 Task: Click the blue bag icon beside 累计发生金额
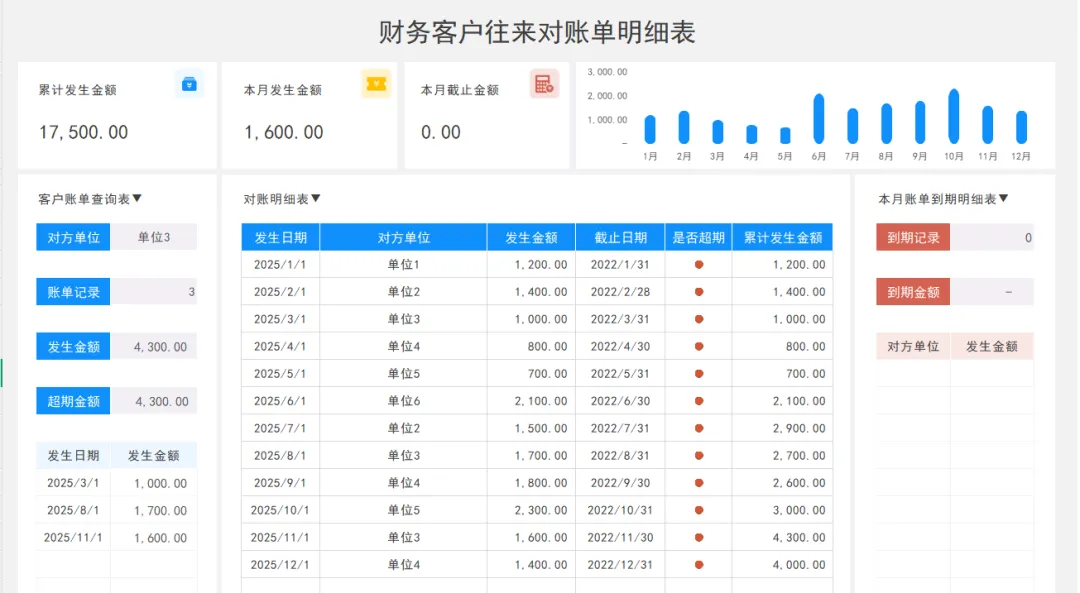tap(189, 84)
